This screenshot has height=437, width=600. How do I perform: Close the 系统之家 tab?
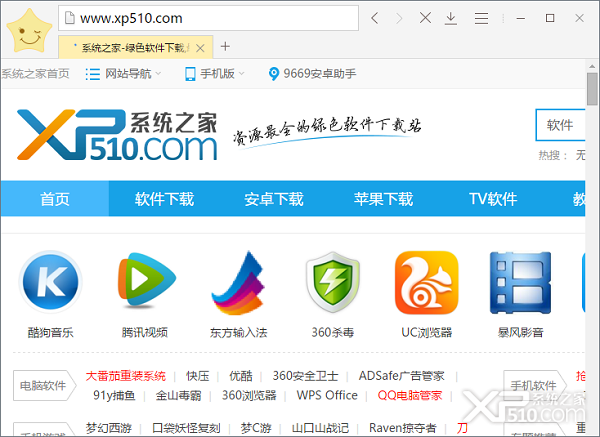point(200,48)
